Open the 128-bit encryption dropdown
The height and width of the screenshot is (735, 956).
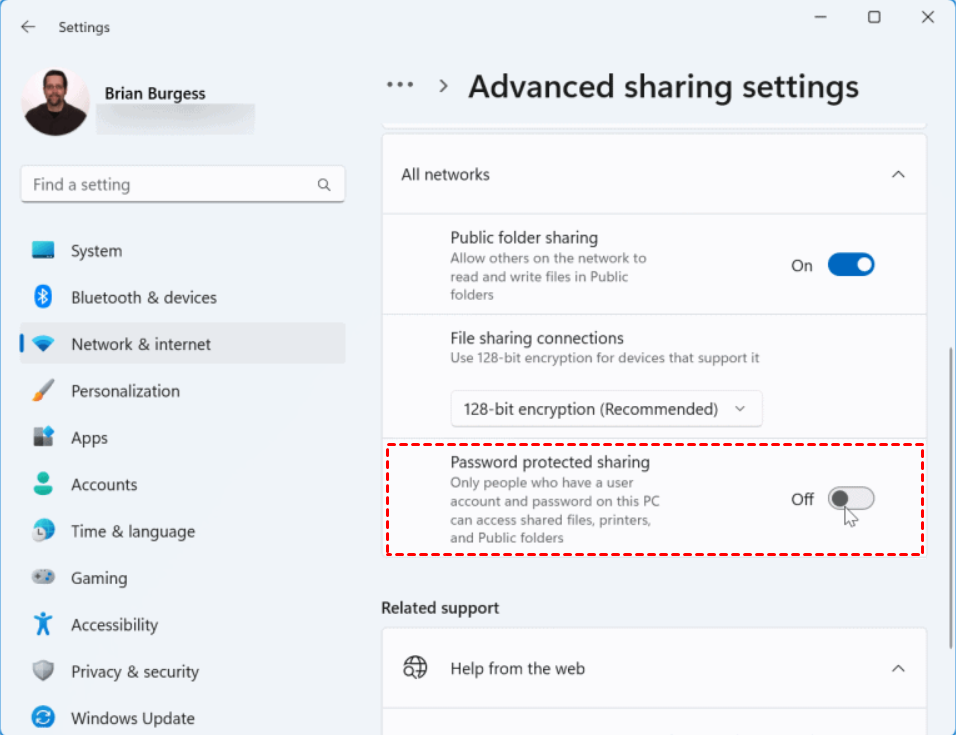[606, 409]
